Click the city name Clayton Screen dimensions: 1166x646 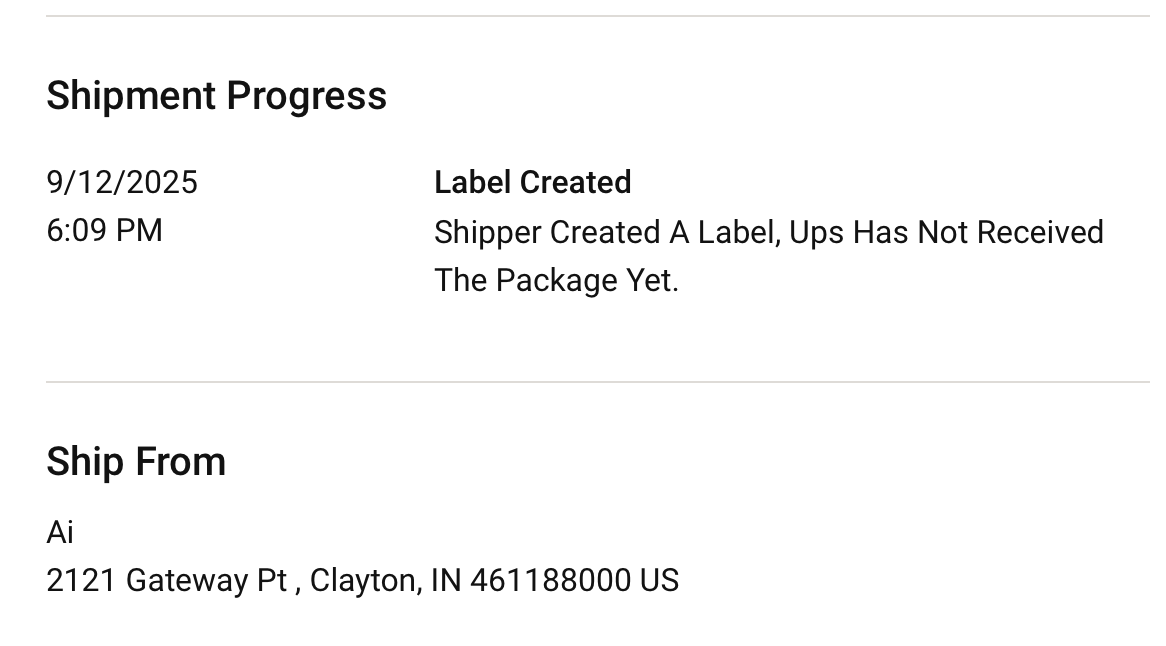click(364, 581)
